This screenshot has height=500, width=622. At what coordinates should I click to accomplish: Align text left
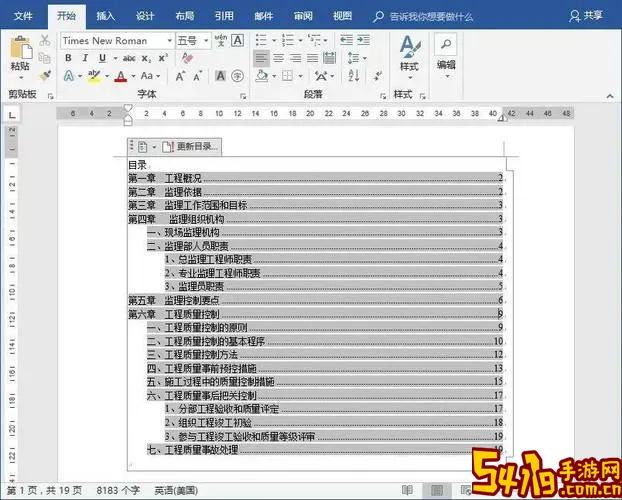[x=261, y=58]
